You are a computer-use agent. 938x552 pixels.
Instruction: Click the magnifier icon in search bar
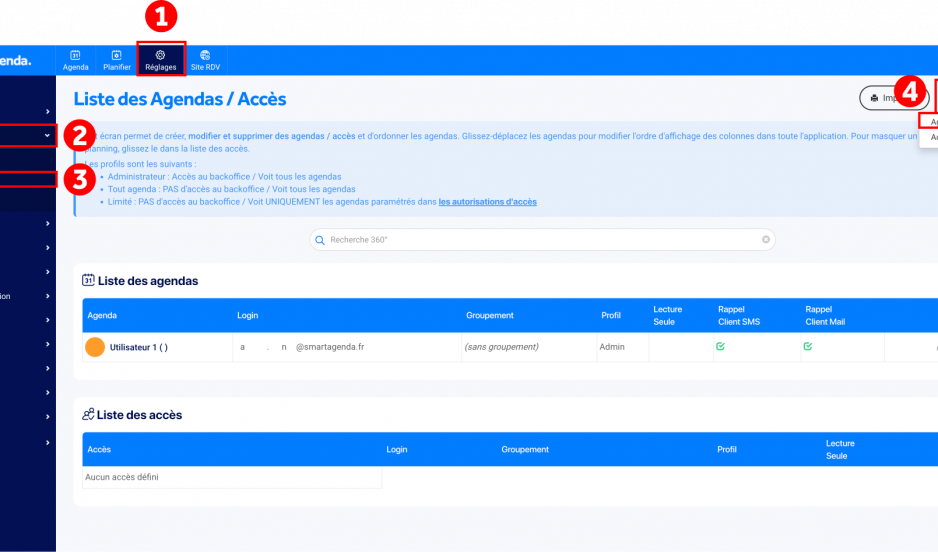[320, 240]
